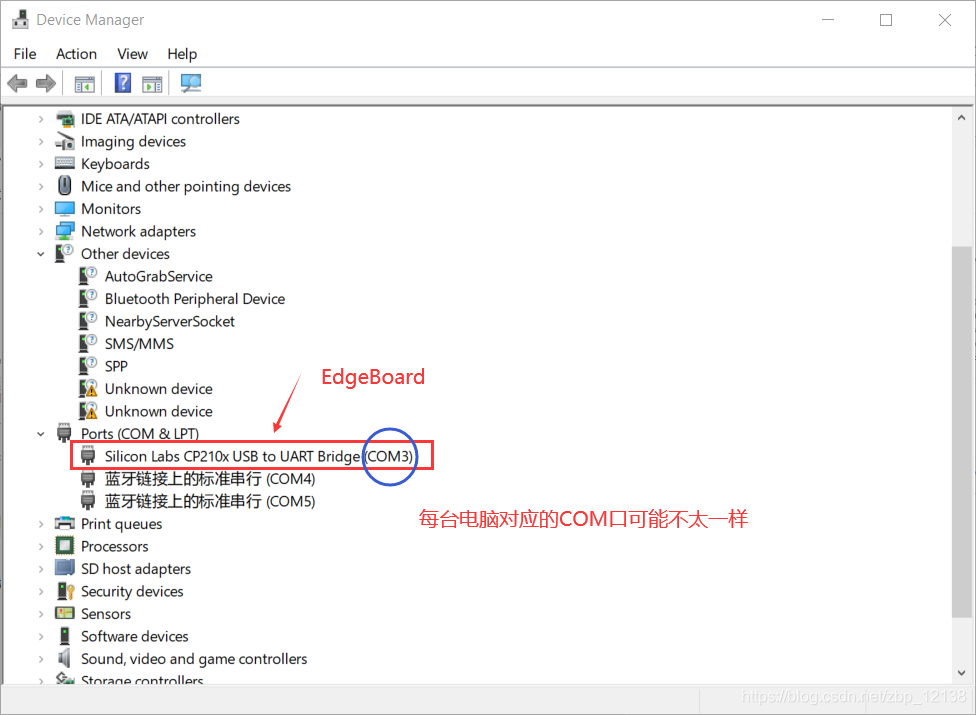Select the Sound, video and game controllers label
976x715 pixels.
click(194, 658)
